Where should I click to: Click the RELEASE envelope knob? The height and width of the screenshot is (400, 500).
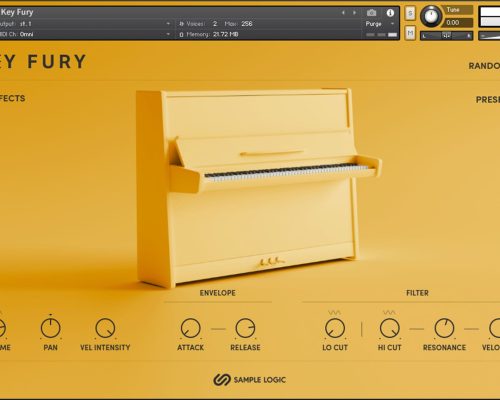(245, 328)
